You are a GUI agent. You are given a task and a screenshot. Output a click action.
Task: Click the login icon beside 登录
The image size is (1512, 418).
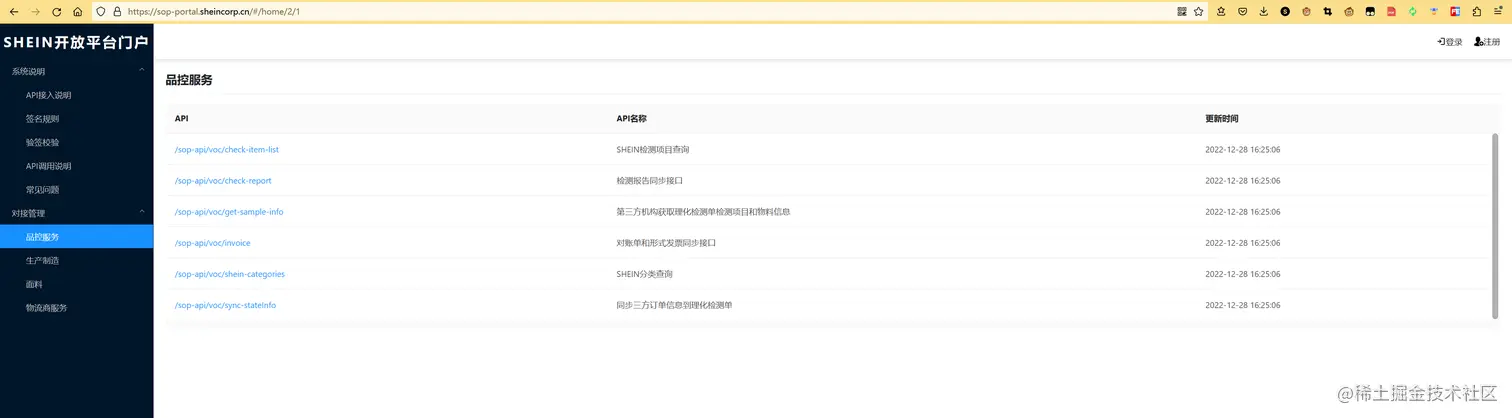1441,42
